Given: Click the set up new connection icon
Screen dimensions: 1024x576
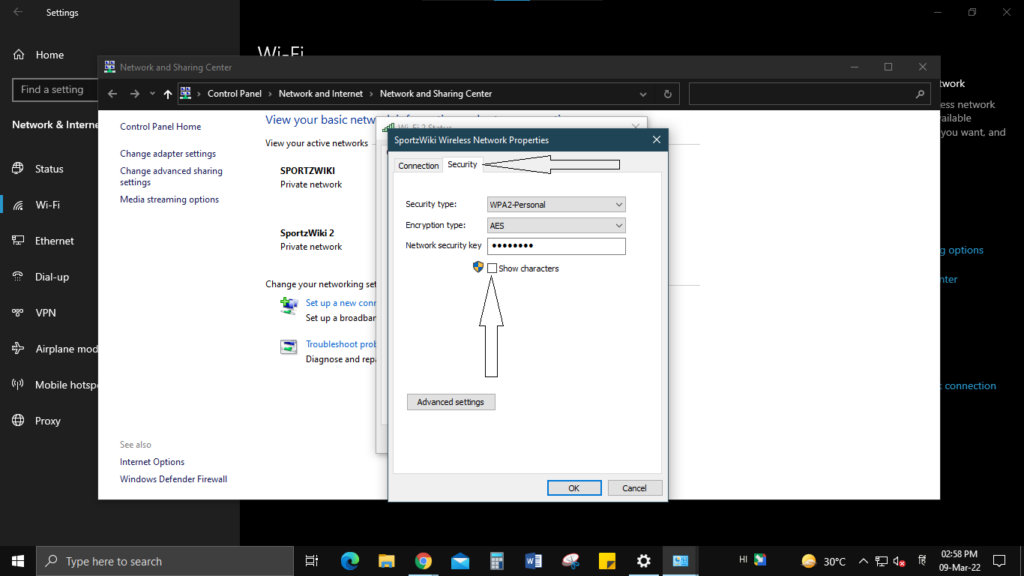Looking at the screenshot, I should (289, 305).
